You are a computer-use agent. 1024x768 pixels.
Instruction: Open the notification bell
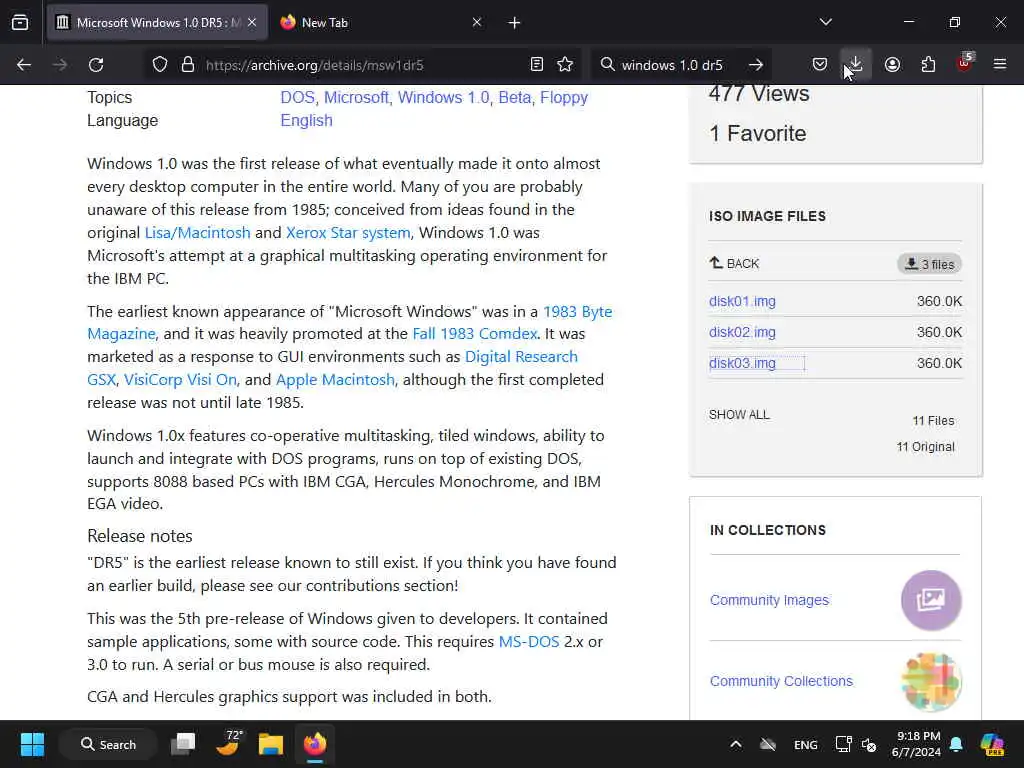point(956,744)
